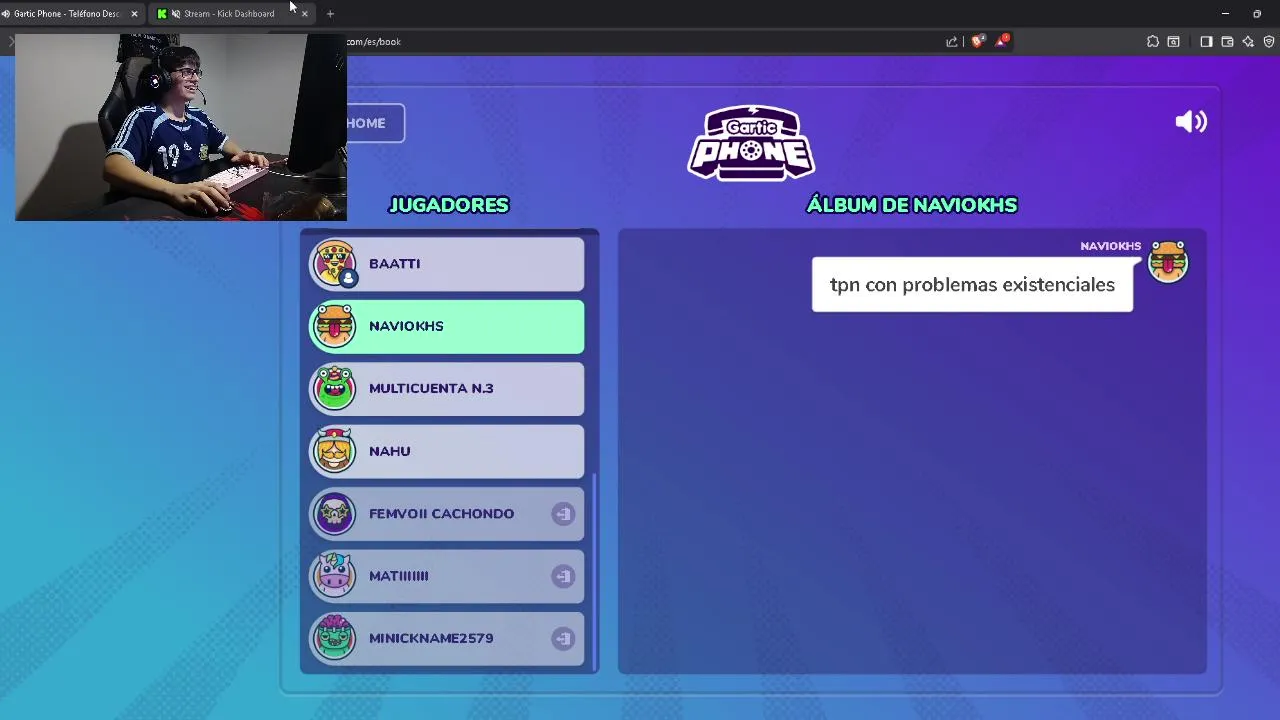
Task: Select player NAHU in the list
Action: 446,451
